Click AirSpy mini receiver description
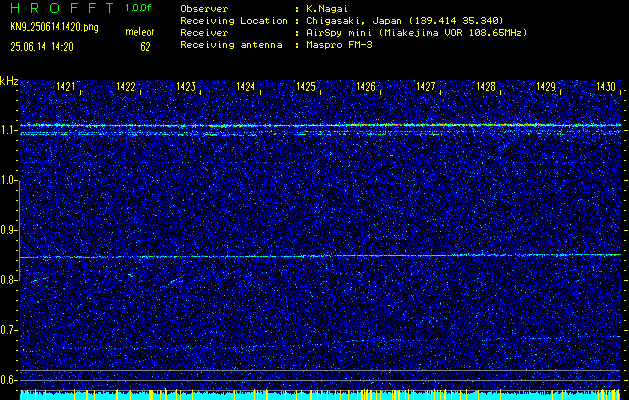The height and width of the screenshot is (400, 629). tap(416, 32)
